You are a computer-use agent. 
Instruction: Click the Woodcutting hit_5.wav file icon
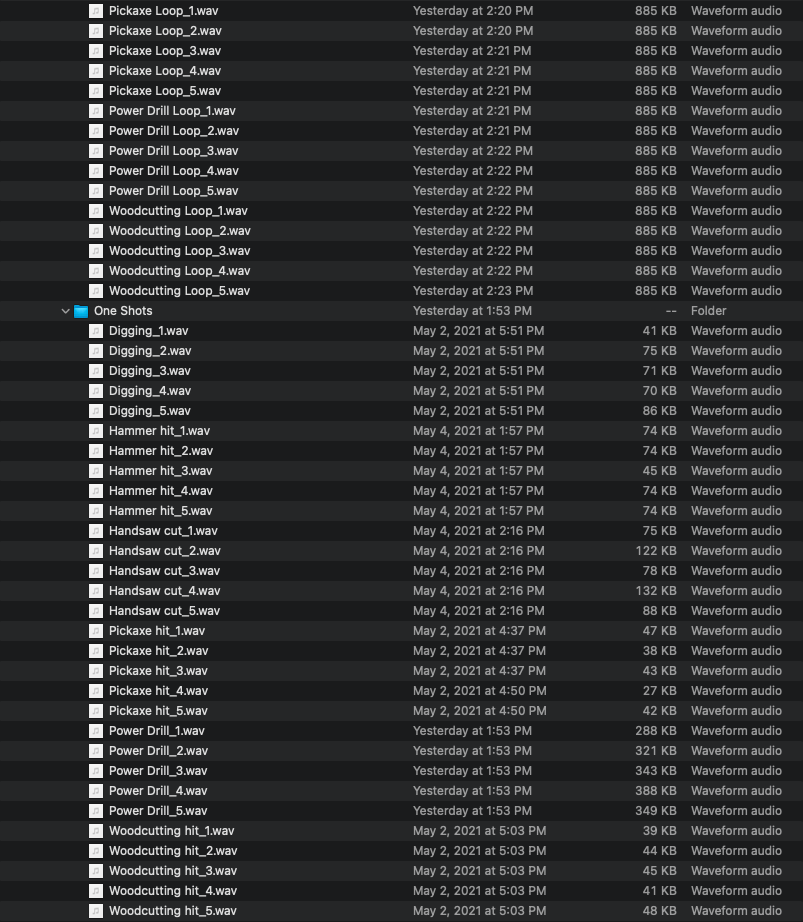(96, 911)
